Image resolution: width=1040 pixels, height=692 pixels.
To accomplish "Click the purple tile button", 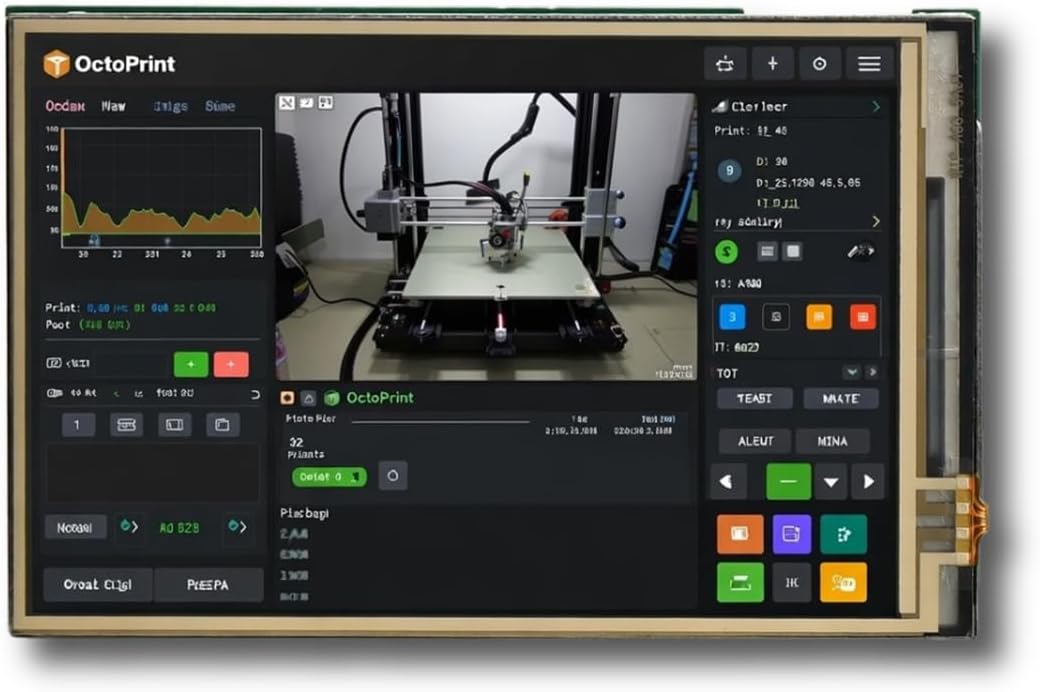I will coord(792,534).
